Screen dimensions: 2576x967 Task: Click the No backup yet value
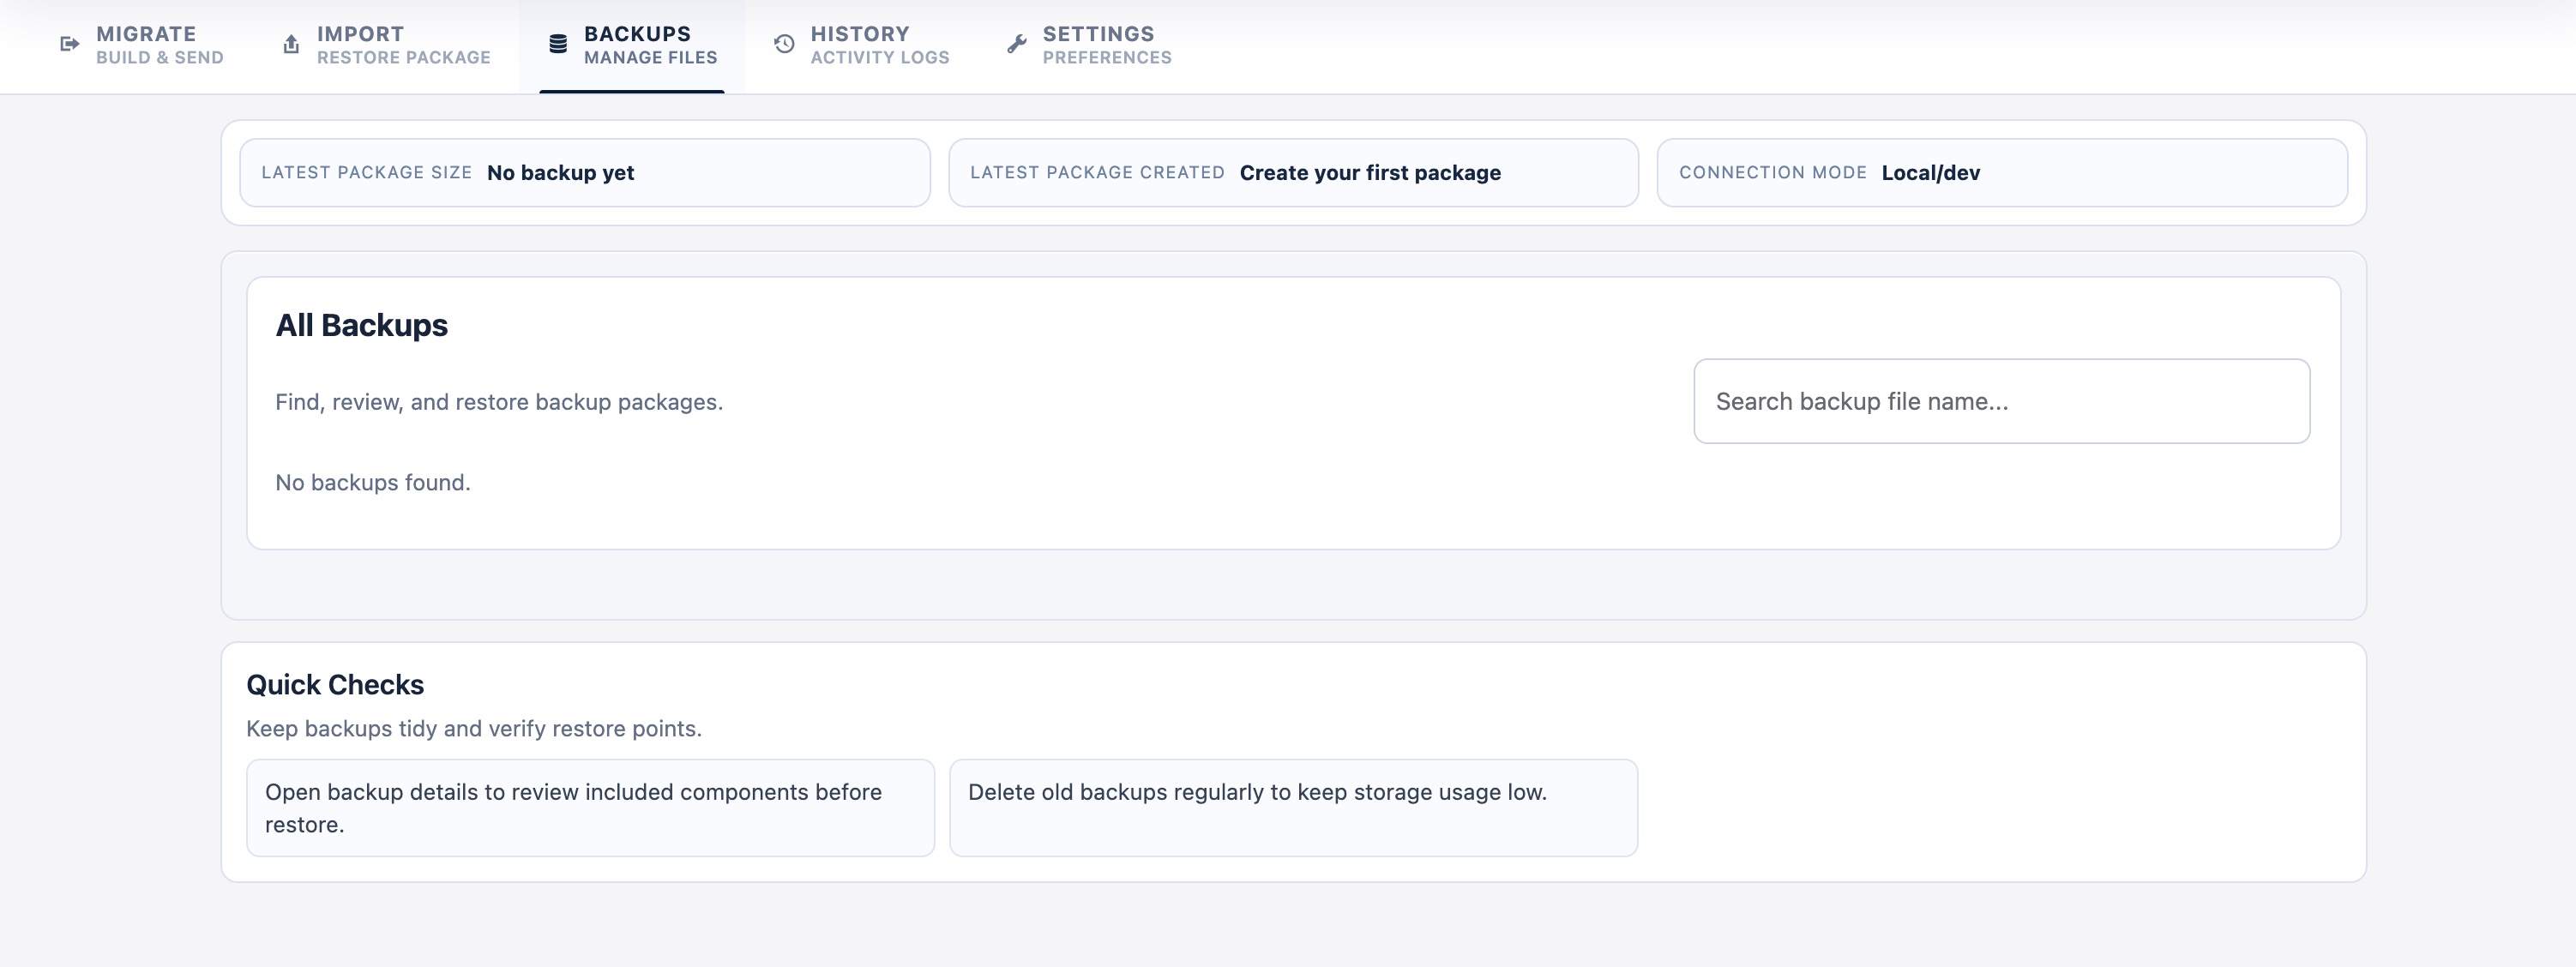pos(560,172)
